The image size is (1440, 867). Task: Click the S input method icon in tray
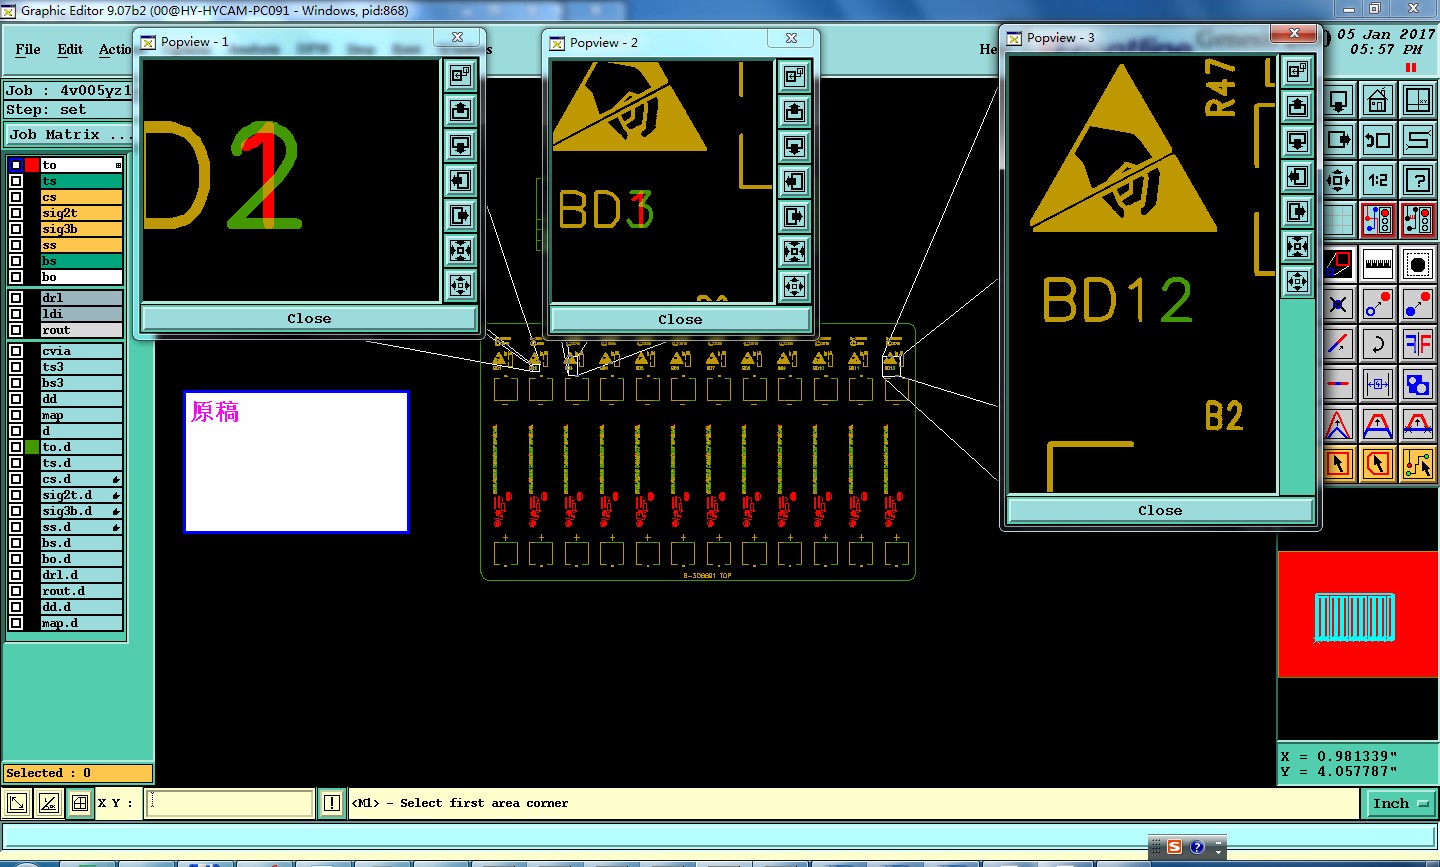click(x=1174, y=847)
